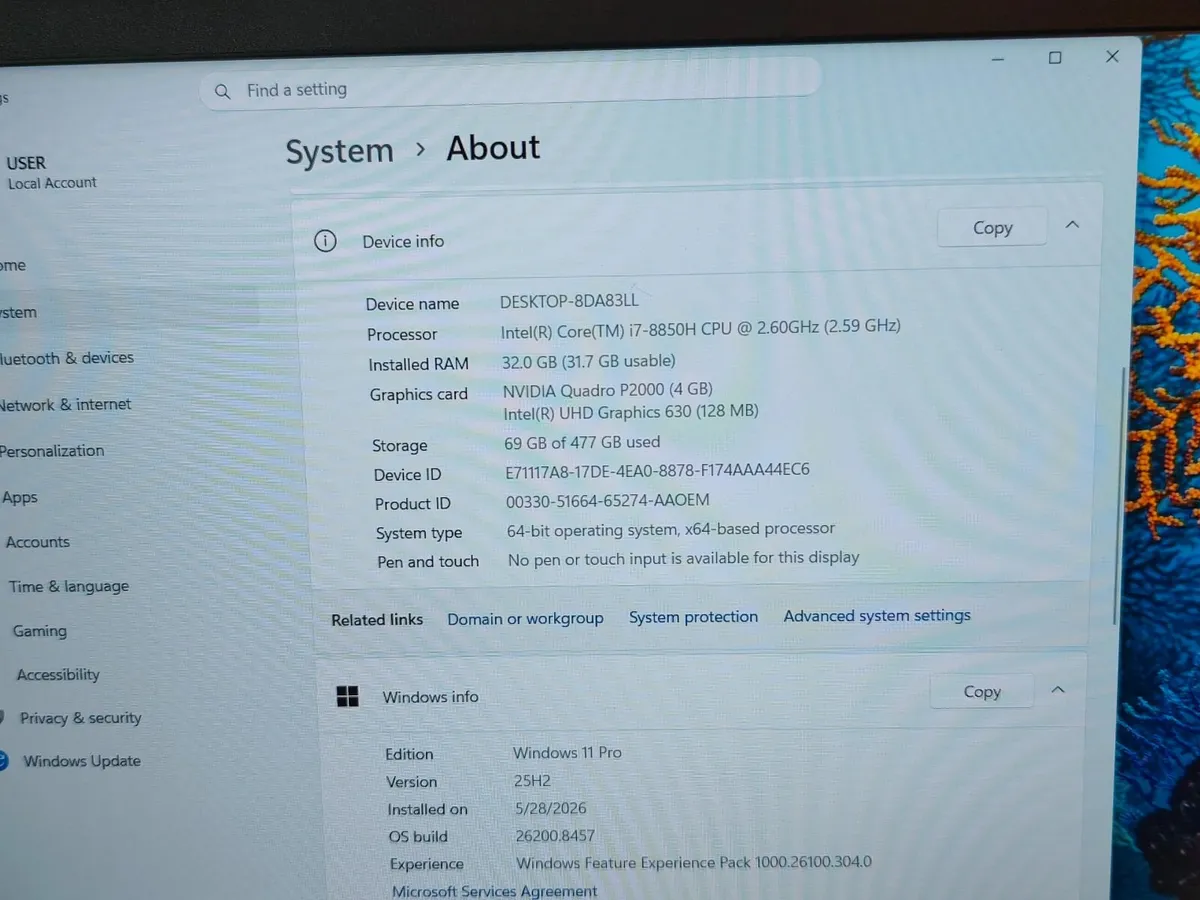Click the USER Local Account profile
1200x900 pixels.
[52, 172]
